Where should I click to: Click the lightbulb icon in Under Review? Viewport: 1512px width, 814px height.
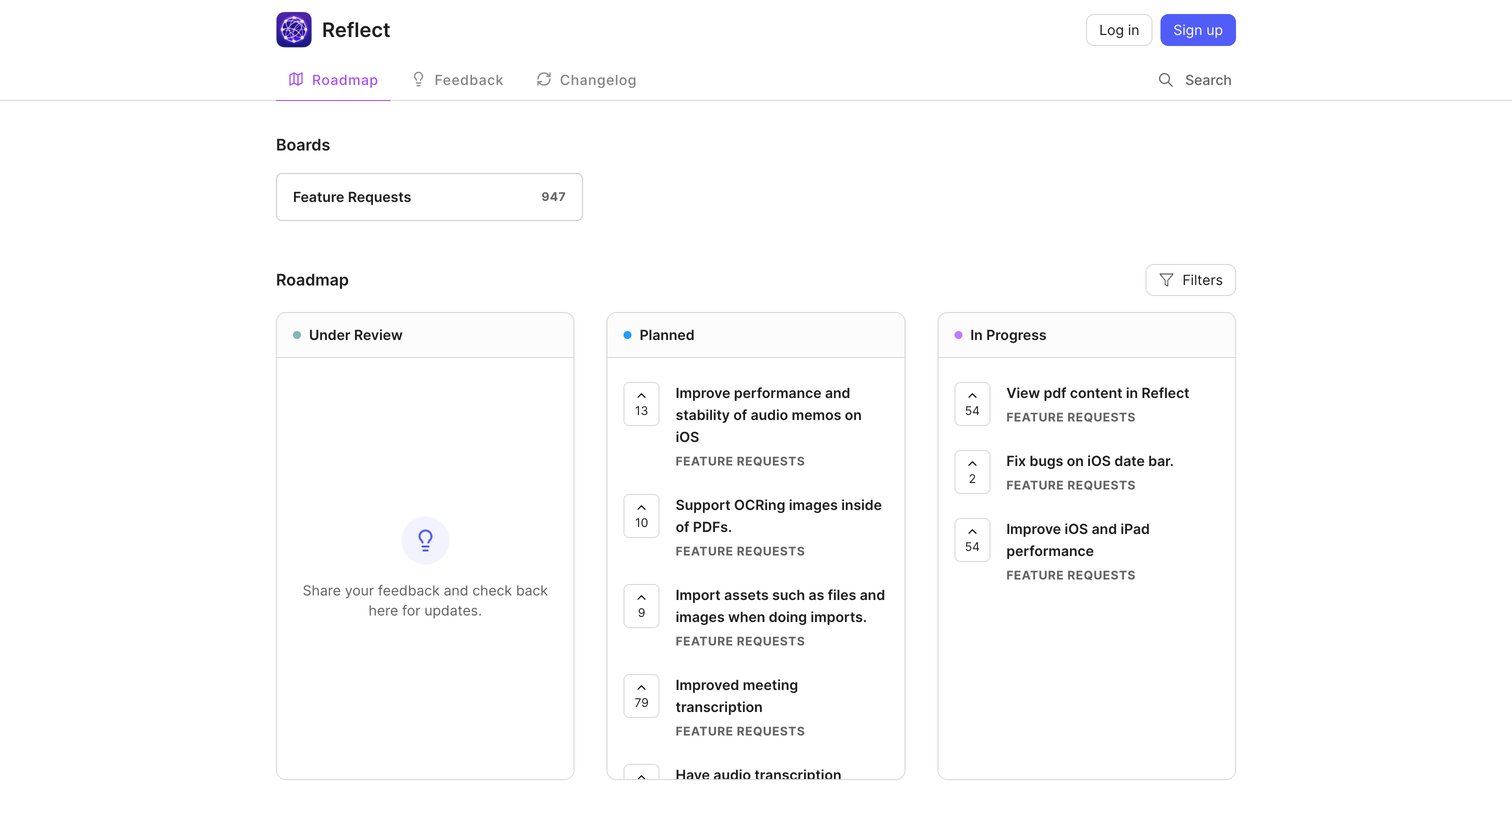click(425, 540)
